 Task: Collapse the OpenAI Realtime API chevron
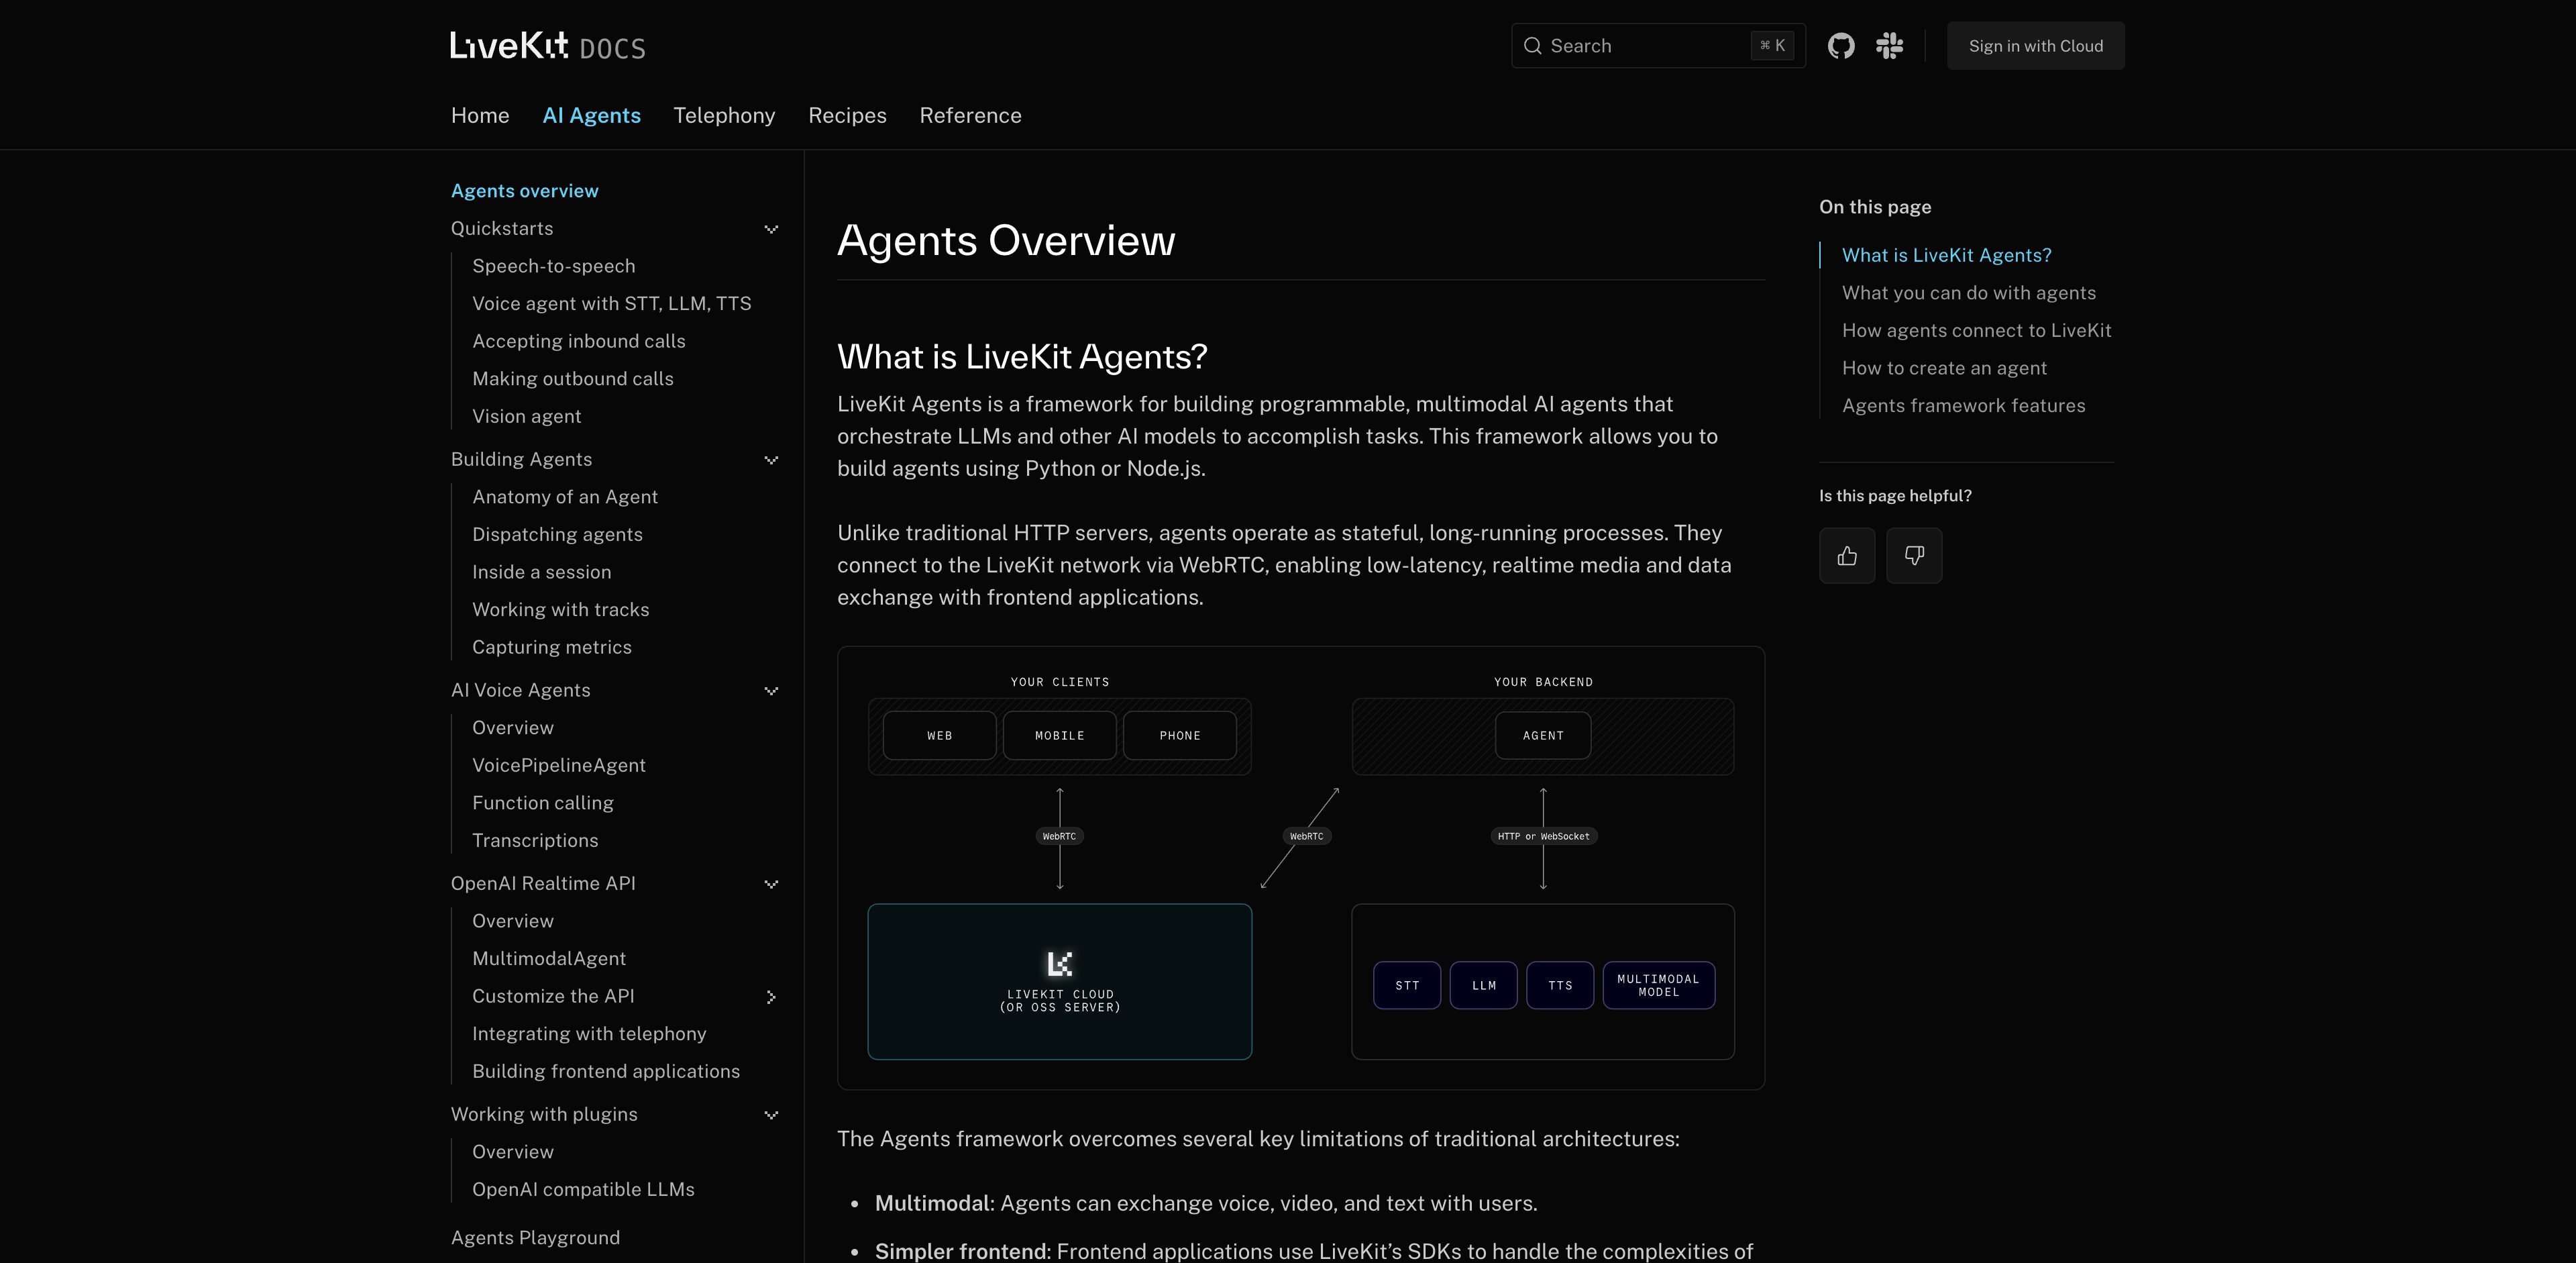771,884
